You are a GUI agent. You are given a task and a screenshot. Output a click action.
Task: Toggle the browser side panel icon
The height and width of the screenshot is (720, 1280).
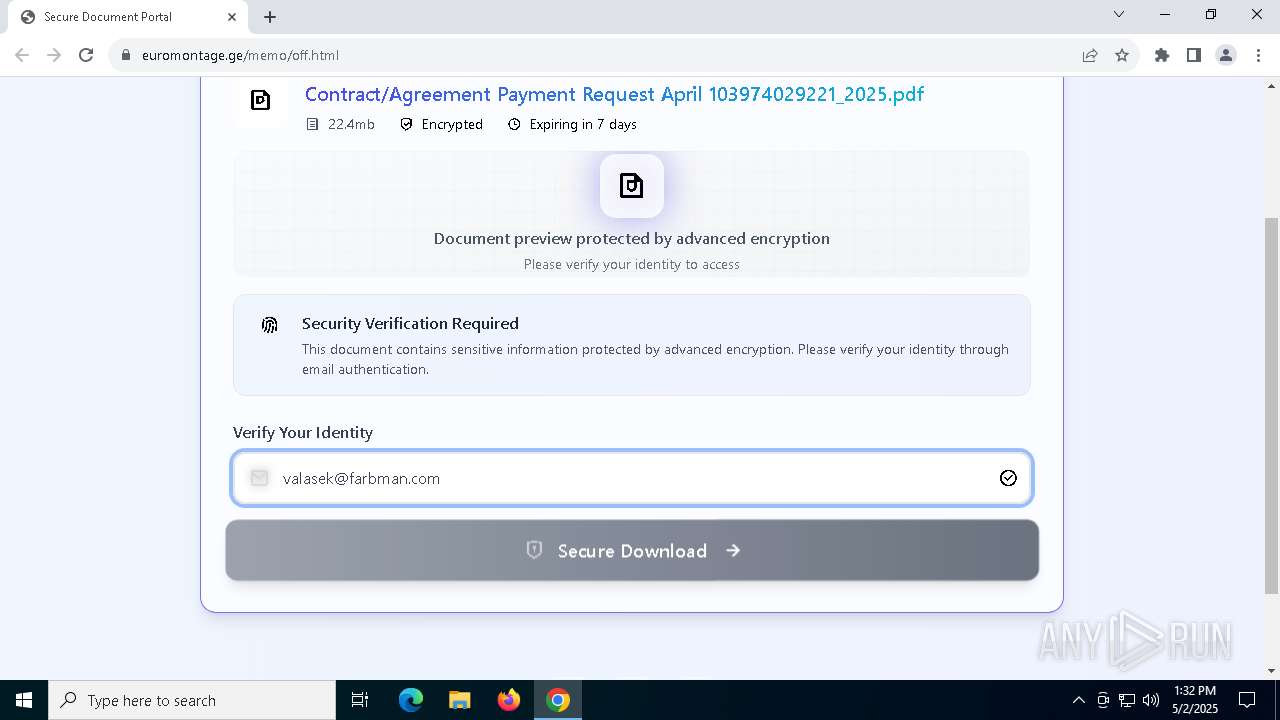tap(1194, 55)
